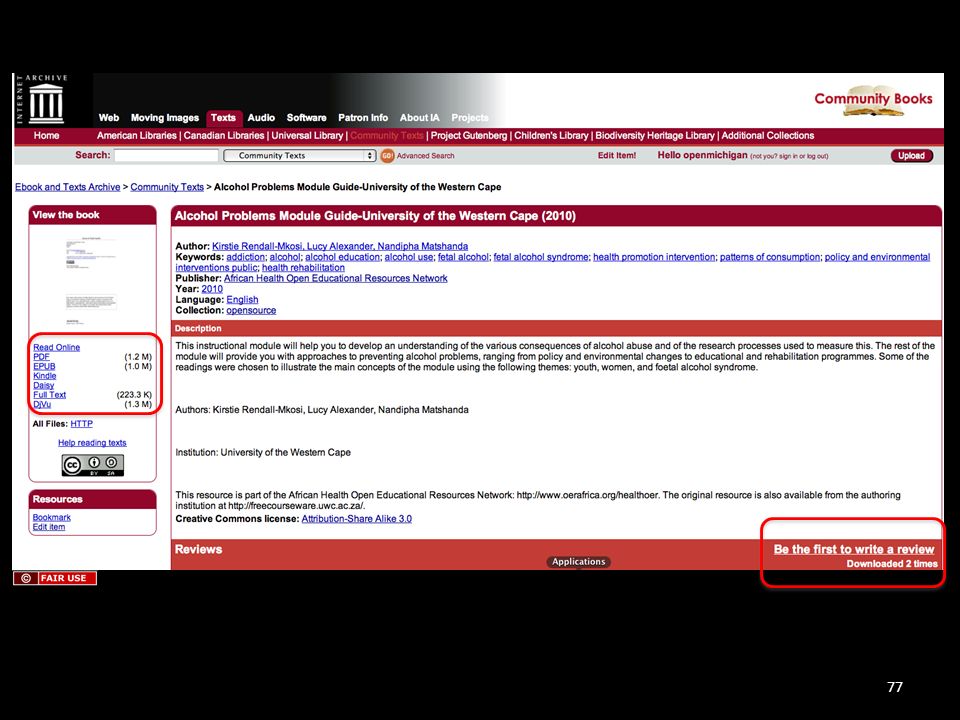Download the DjVu version

(x=42, y=404)
